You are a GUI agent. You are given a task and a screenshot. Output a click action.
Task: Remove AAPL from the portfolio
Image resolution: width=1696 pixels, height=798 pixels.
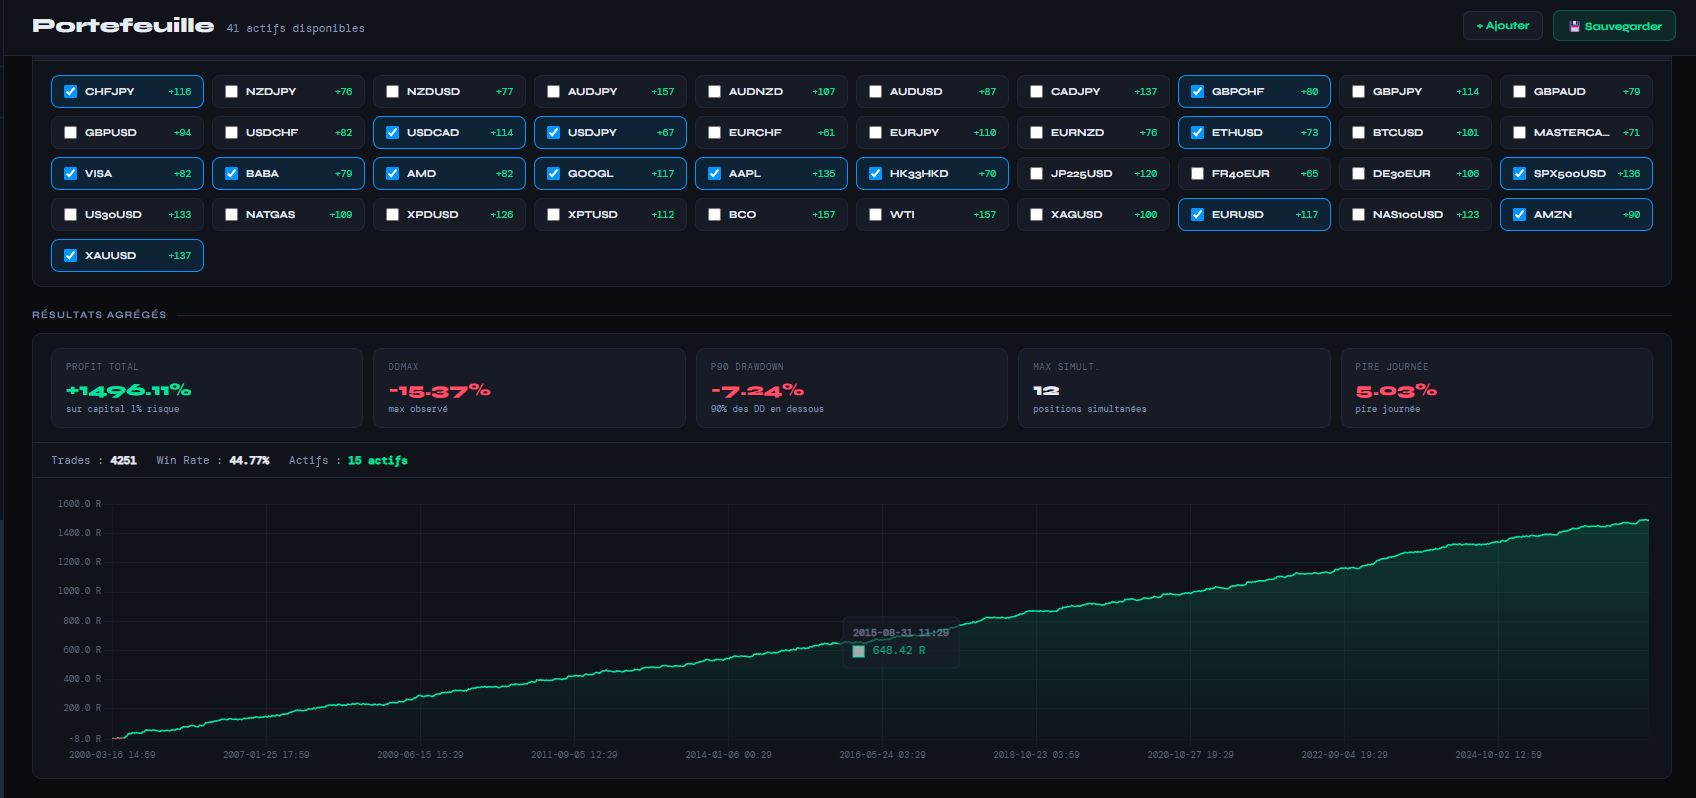point(715,173)
